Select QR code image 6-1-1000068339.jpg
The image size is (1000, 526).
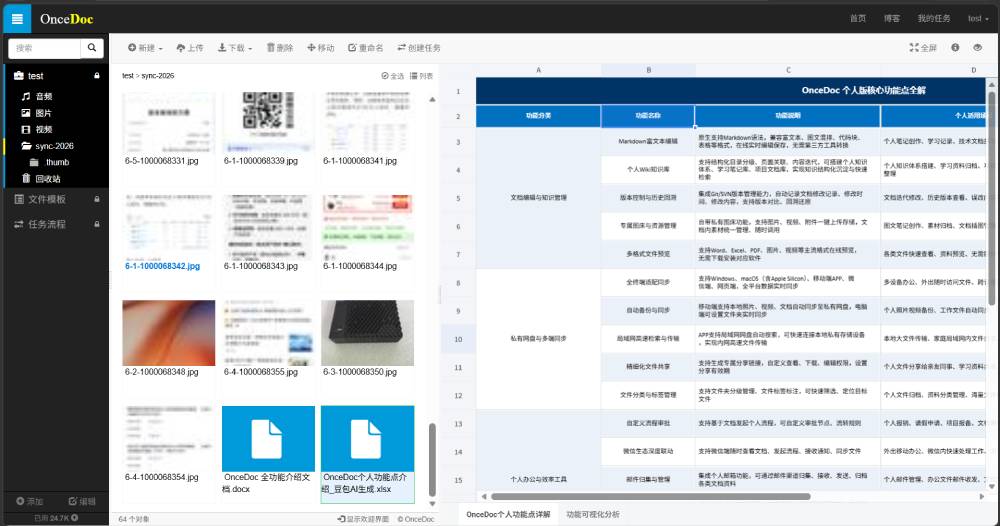click(x=268, y=122)
